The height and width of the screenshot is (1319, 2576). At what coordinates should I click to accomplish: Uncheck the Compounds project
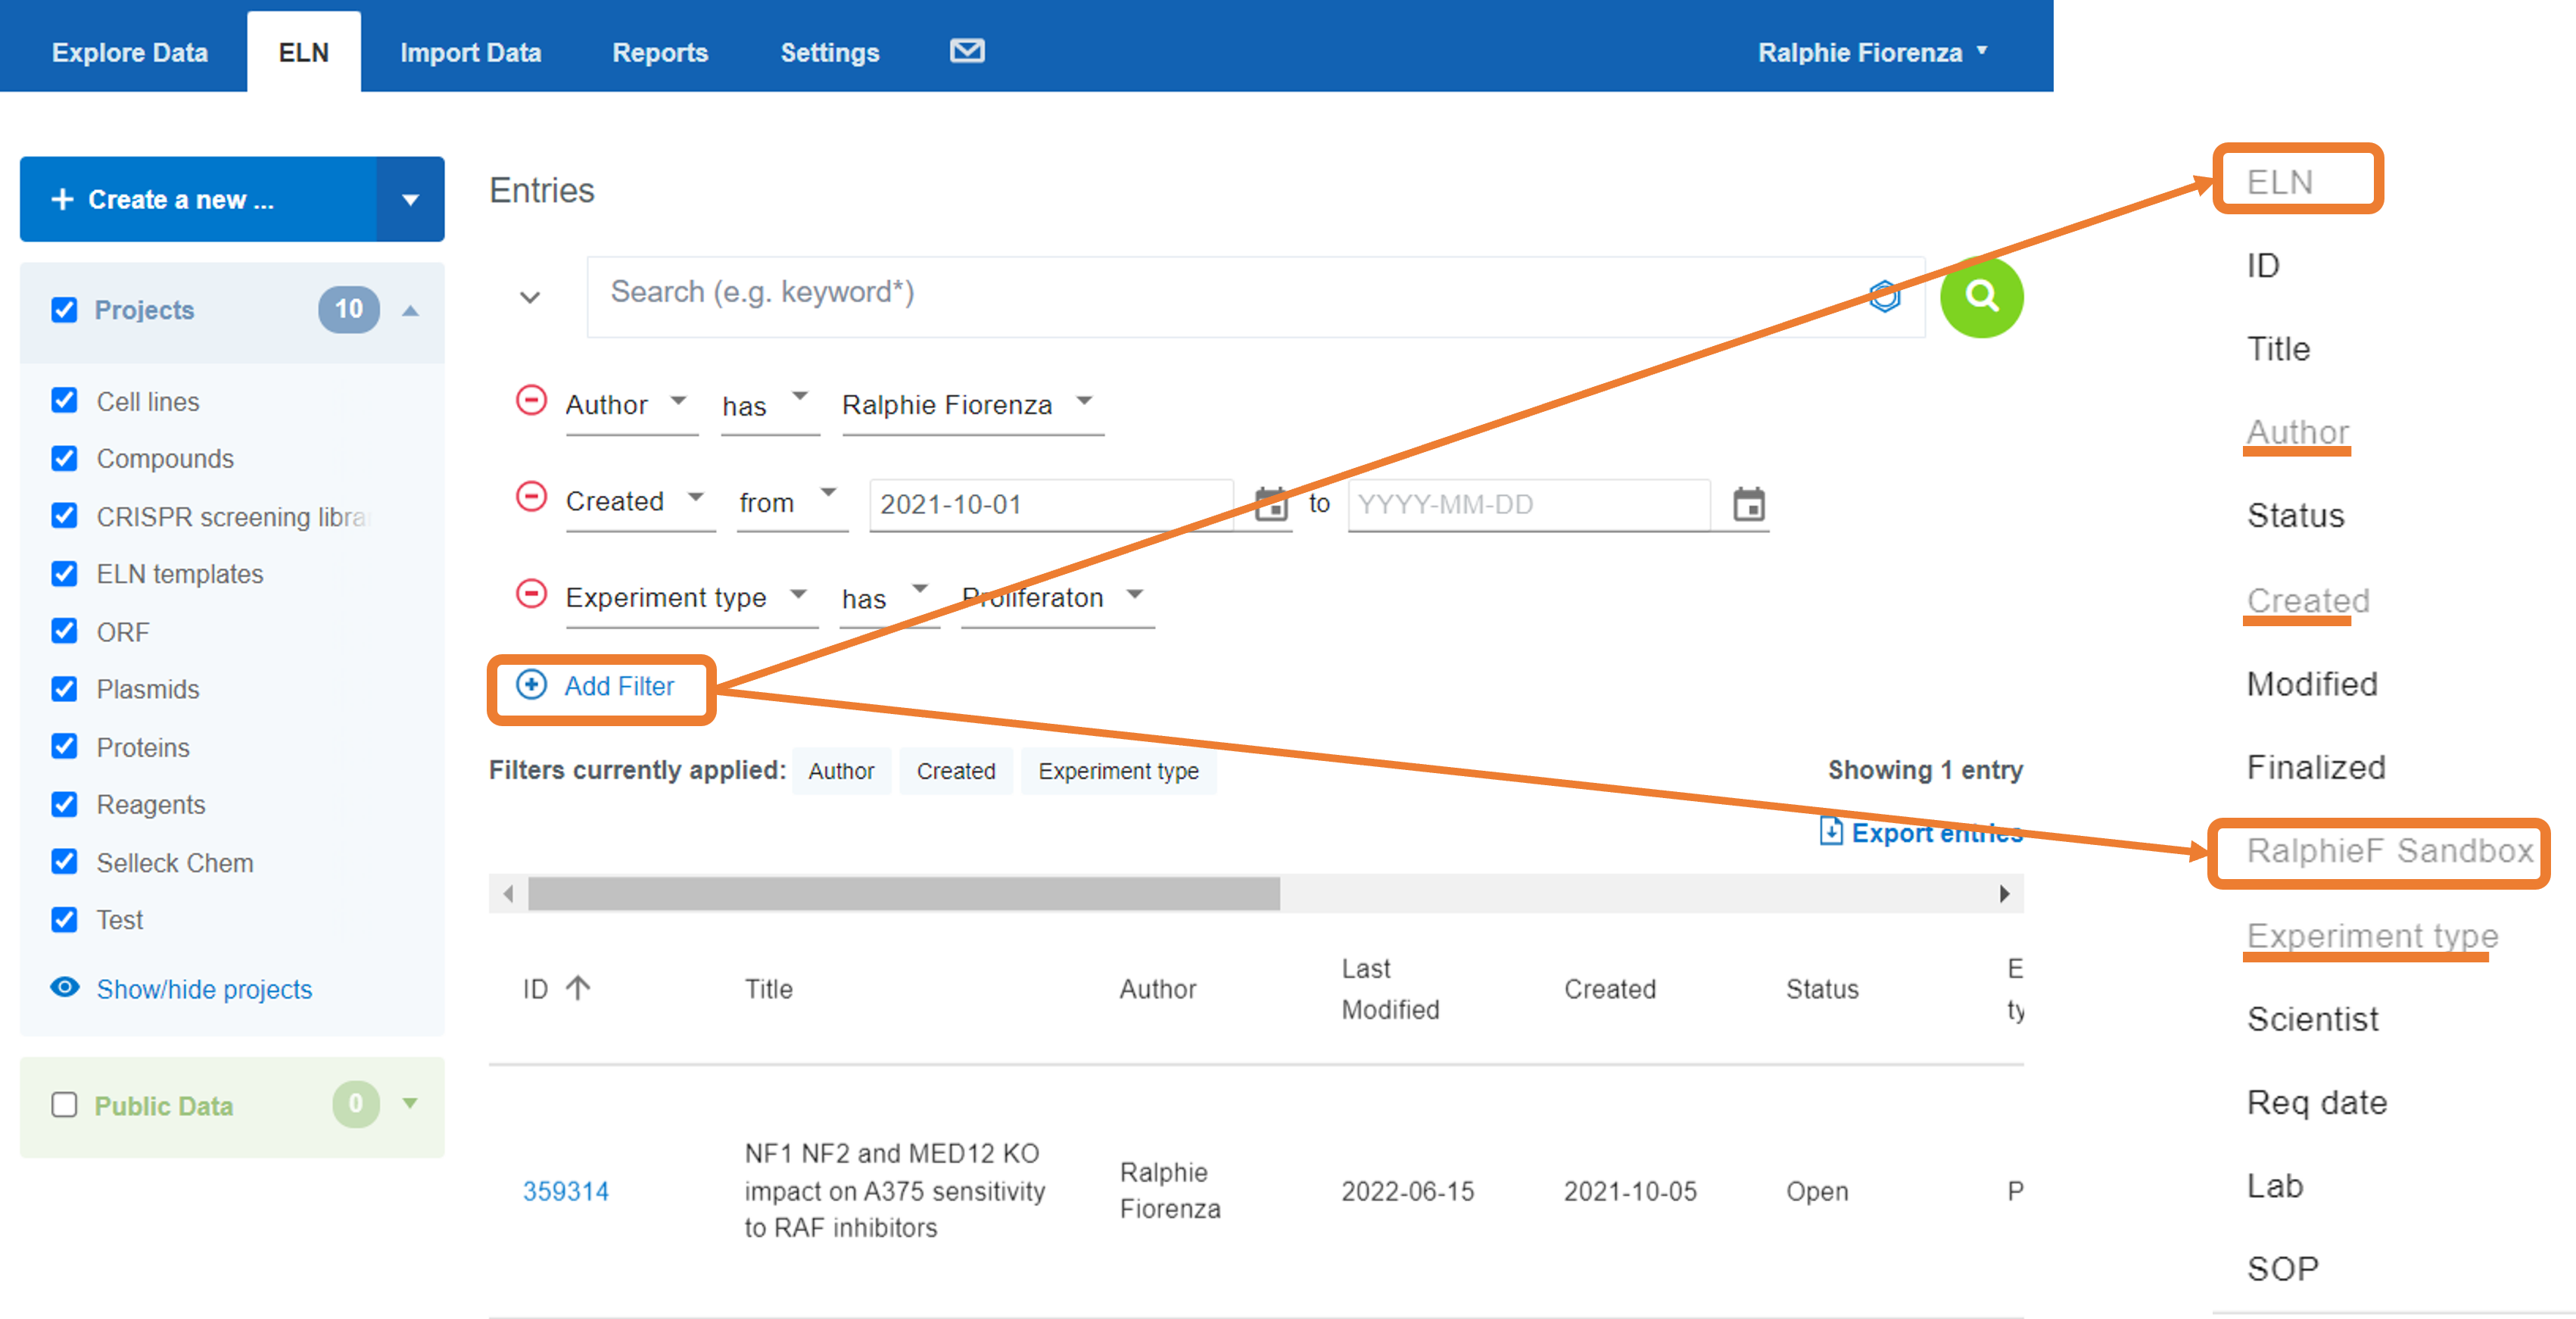tap(64, 458)
